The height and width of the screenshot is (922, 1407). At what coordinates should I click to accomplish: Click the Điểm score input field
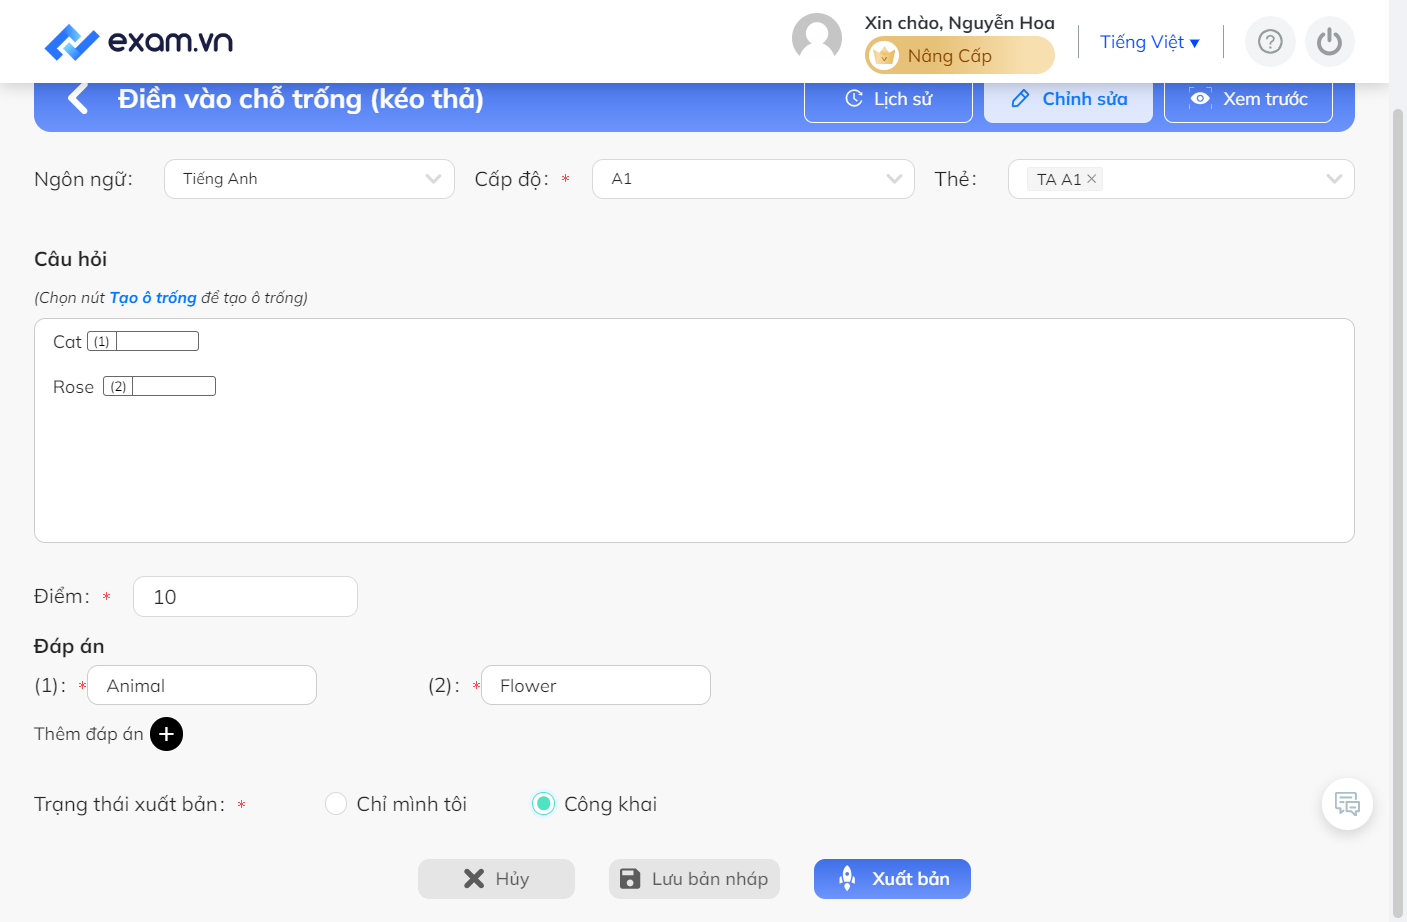point(245,597)
